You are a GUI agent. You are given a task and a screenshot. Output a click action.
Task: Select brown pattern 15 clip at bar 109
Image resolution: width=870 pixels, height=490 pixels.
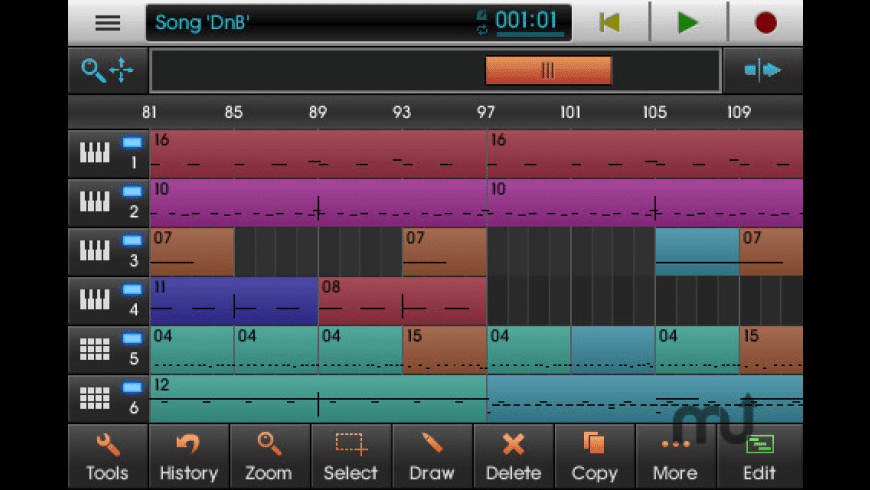tap(771, 350)
